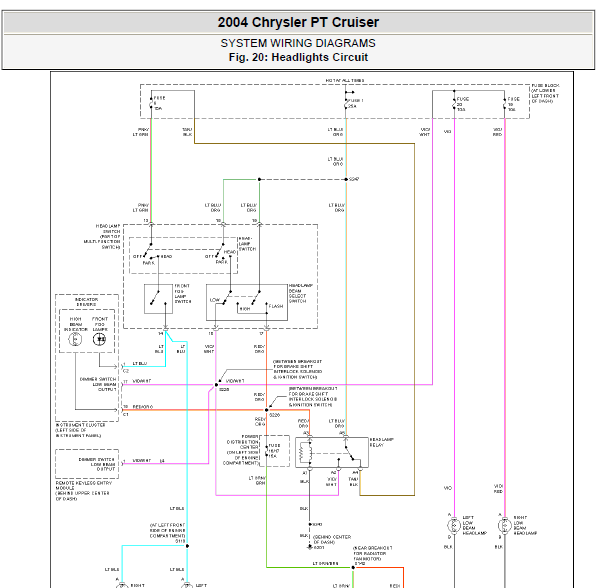Click the S347 splice dot

point(346,179)
